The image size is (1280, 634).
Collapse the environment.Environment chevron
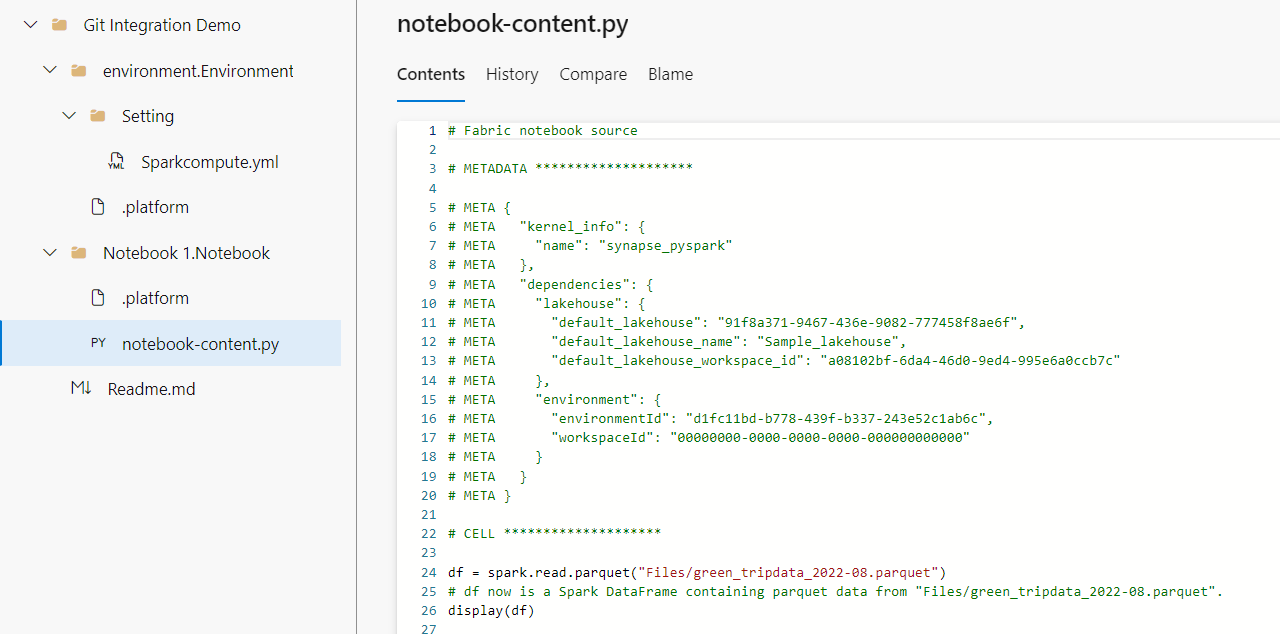click(50, 71)
